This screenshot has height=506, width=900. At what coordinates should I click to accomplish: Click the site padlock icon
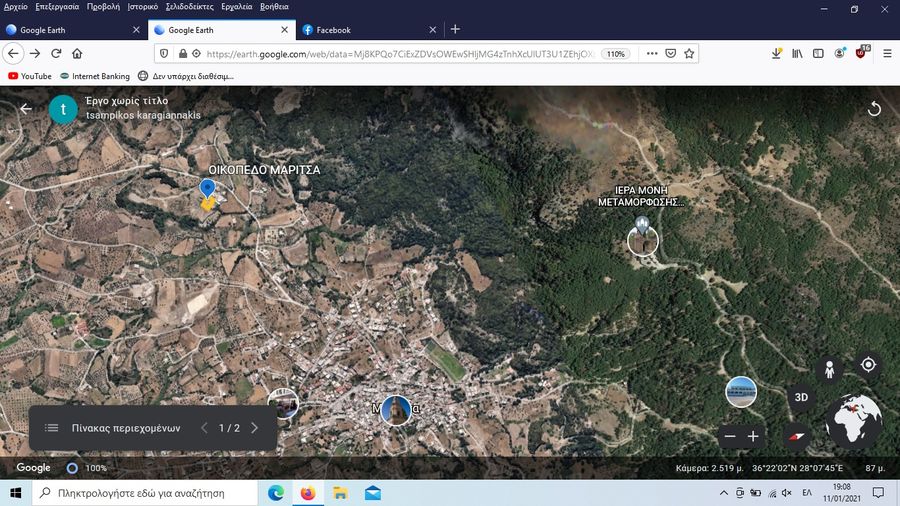(183, 53)
